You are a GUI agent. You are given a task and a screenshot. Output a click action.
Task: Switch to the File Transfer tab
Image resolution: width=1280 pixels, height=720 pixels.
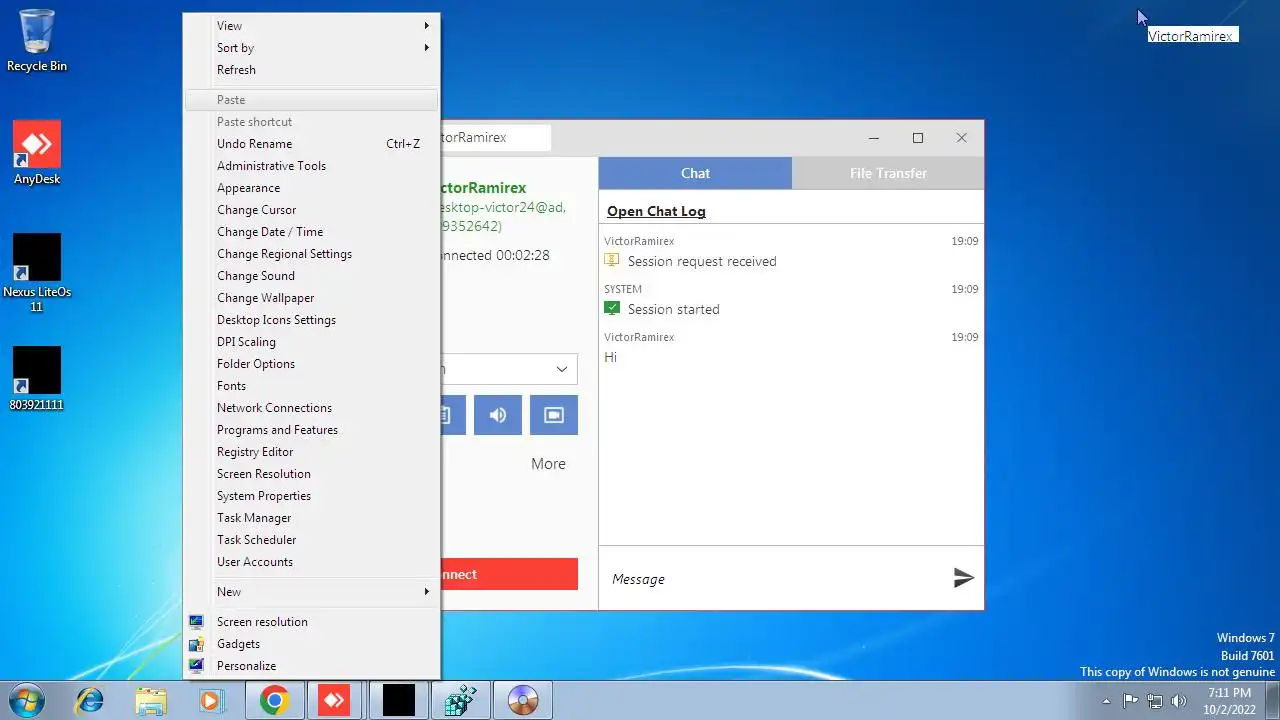click(888, 173)
